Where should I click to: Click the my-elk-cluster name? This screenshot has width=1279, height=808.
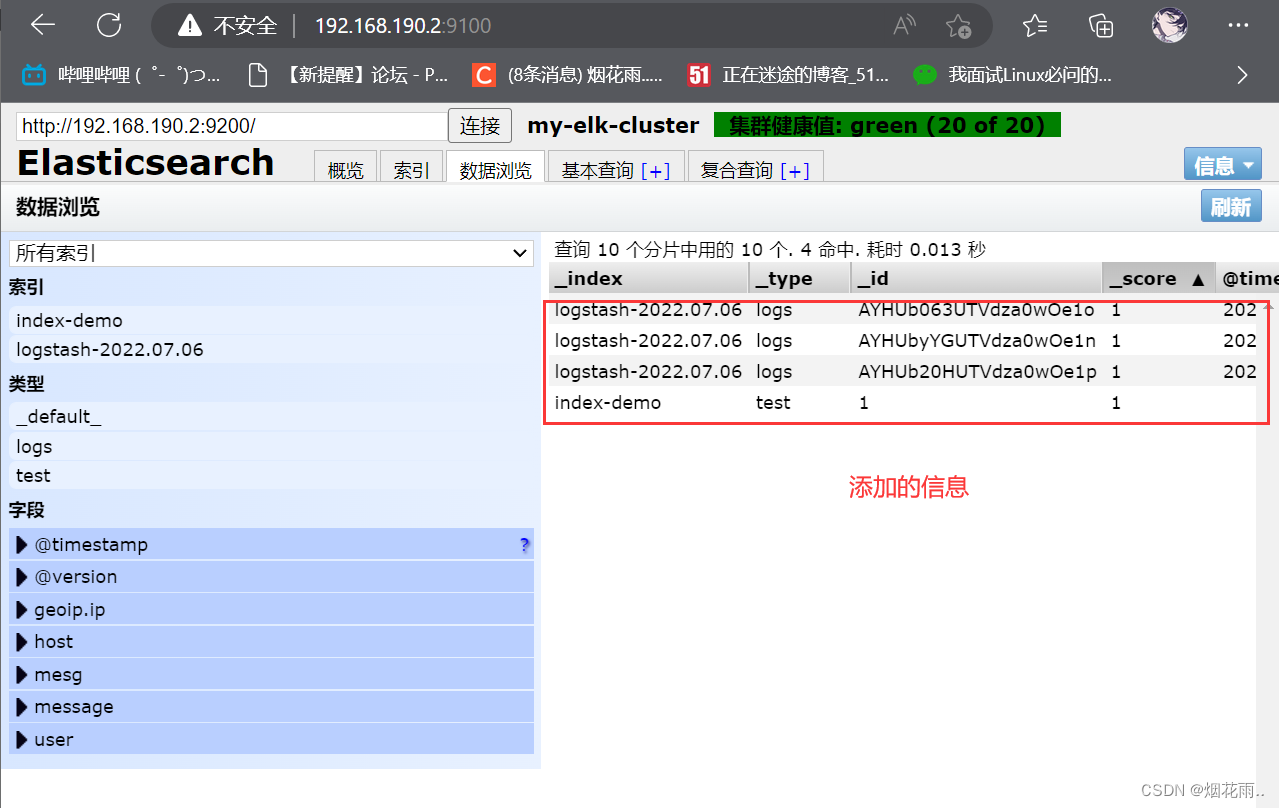pos(613,125)
